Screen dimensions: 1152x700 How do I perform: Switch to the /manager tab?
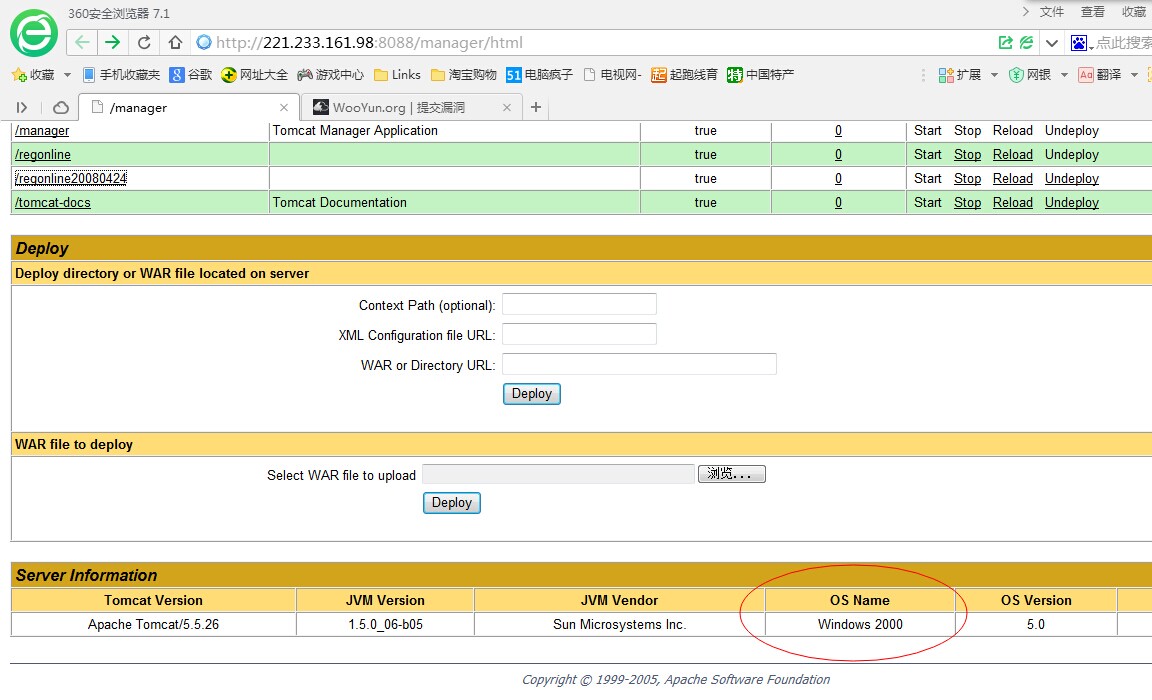pos(189,108)
